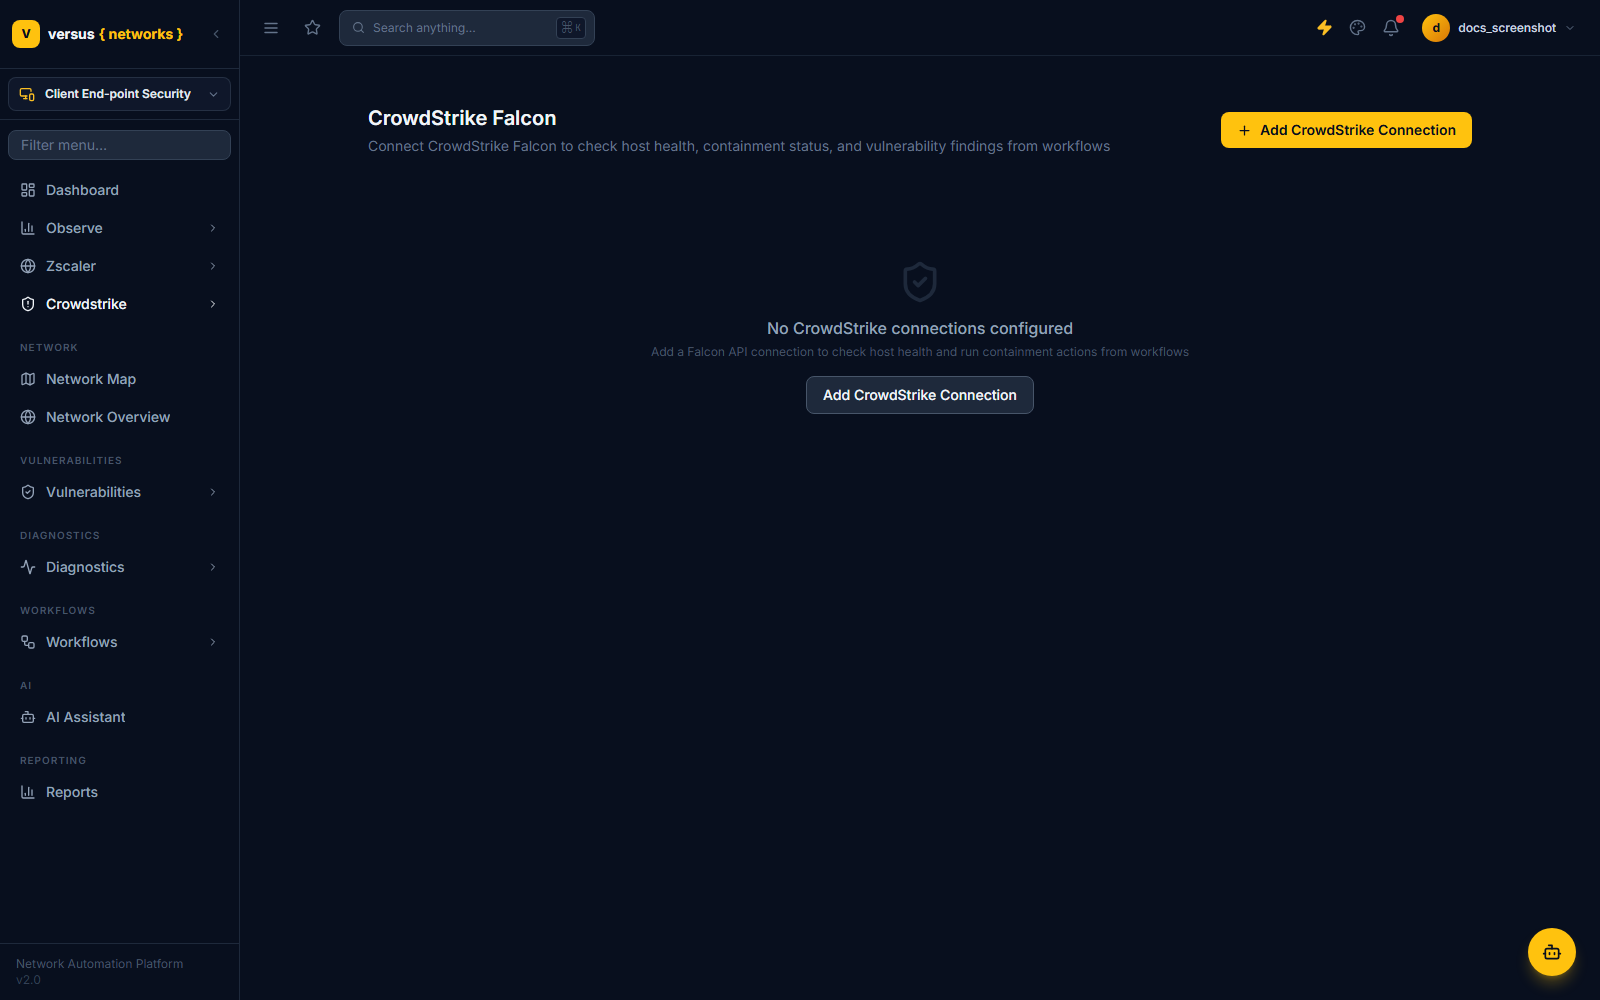Focus the Search anything field
This screenshot has width=1600, height=1000.
tap(467, 28)
